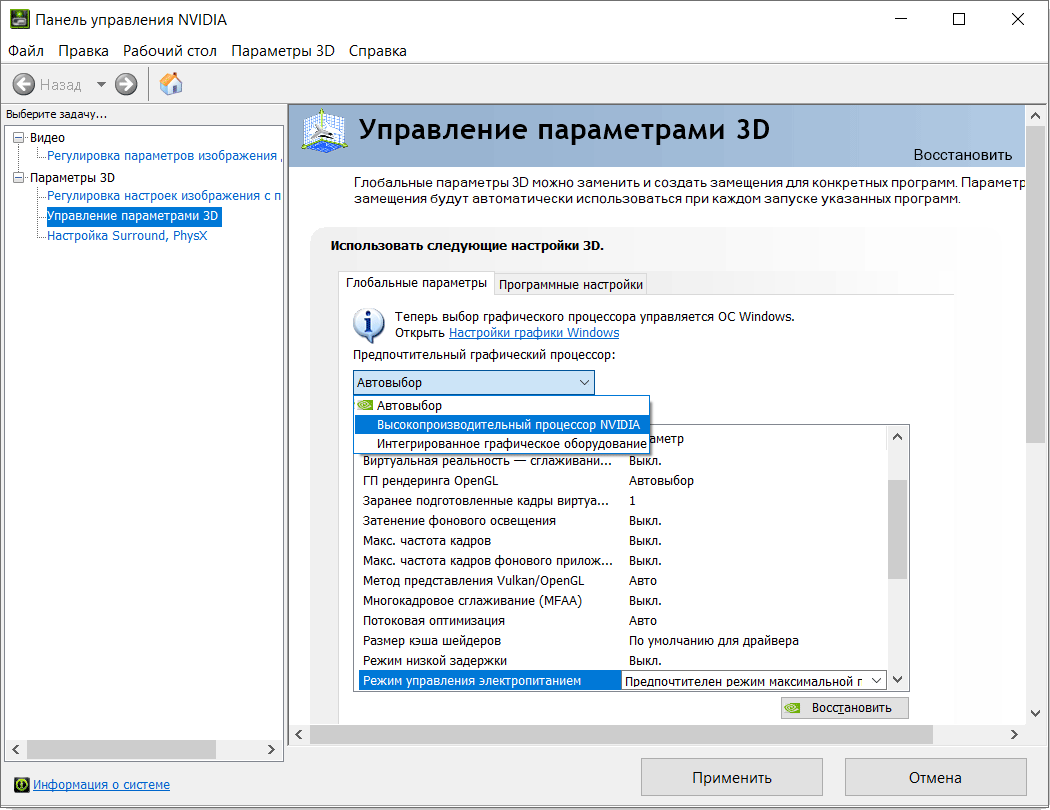Select Регулировка настроек изображения с просмотром
The height and width of the screenshot is (810, 1050).
[164, 195]
